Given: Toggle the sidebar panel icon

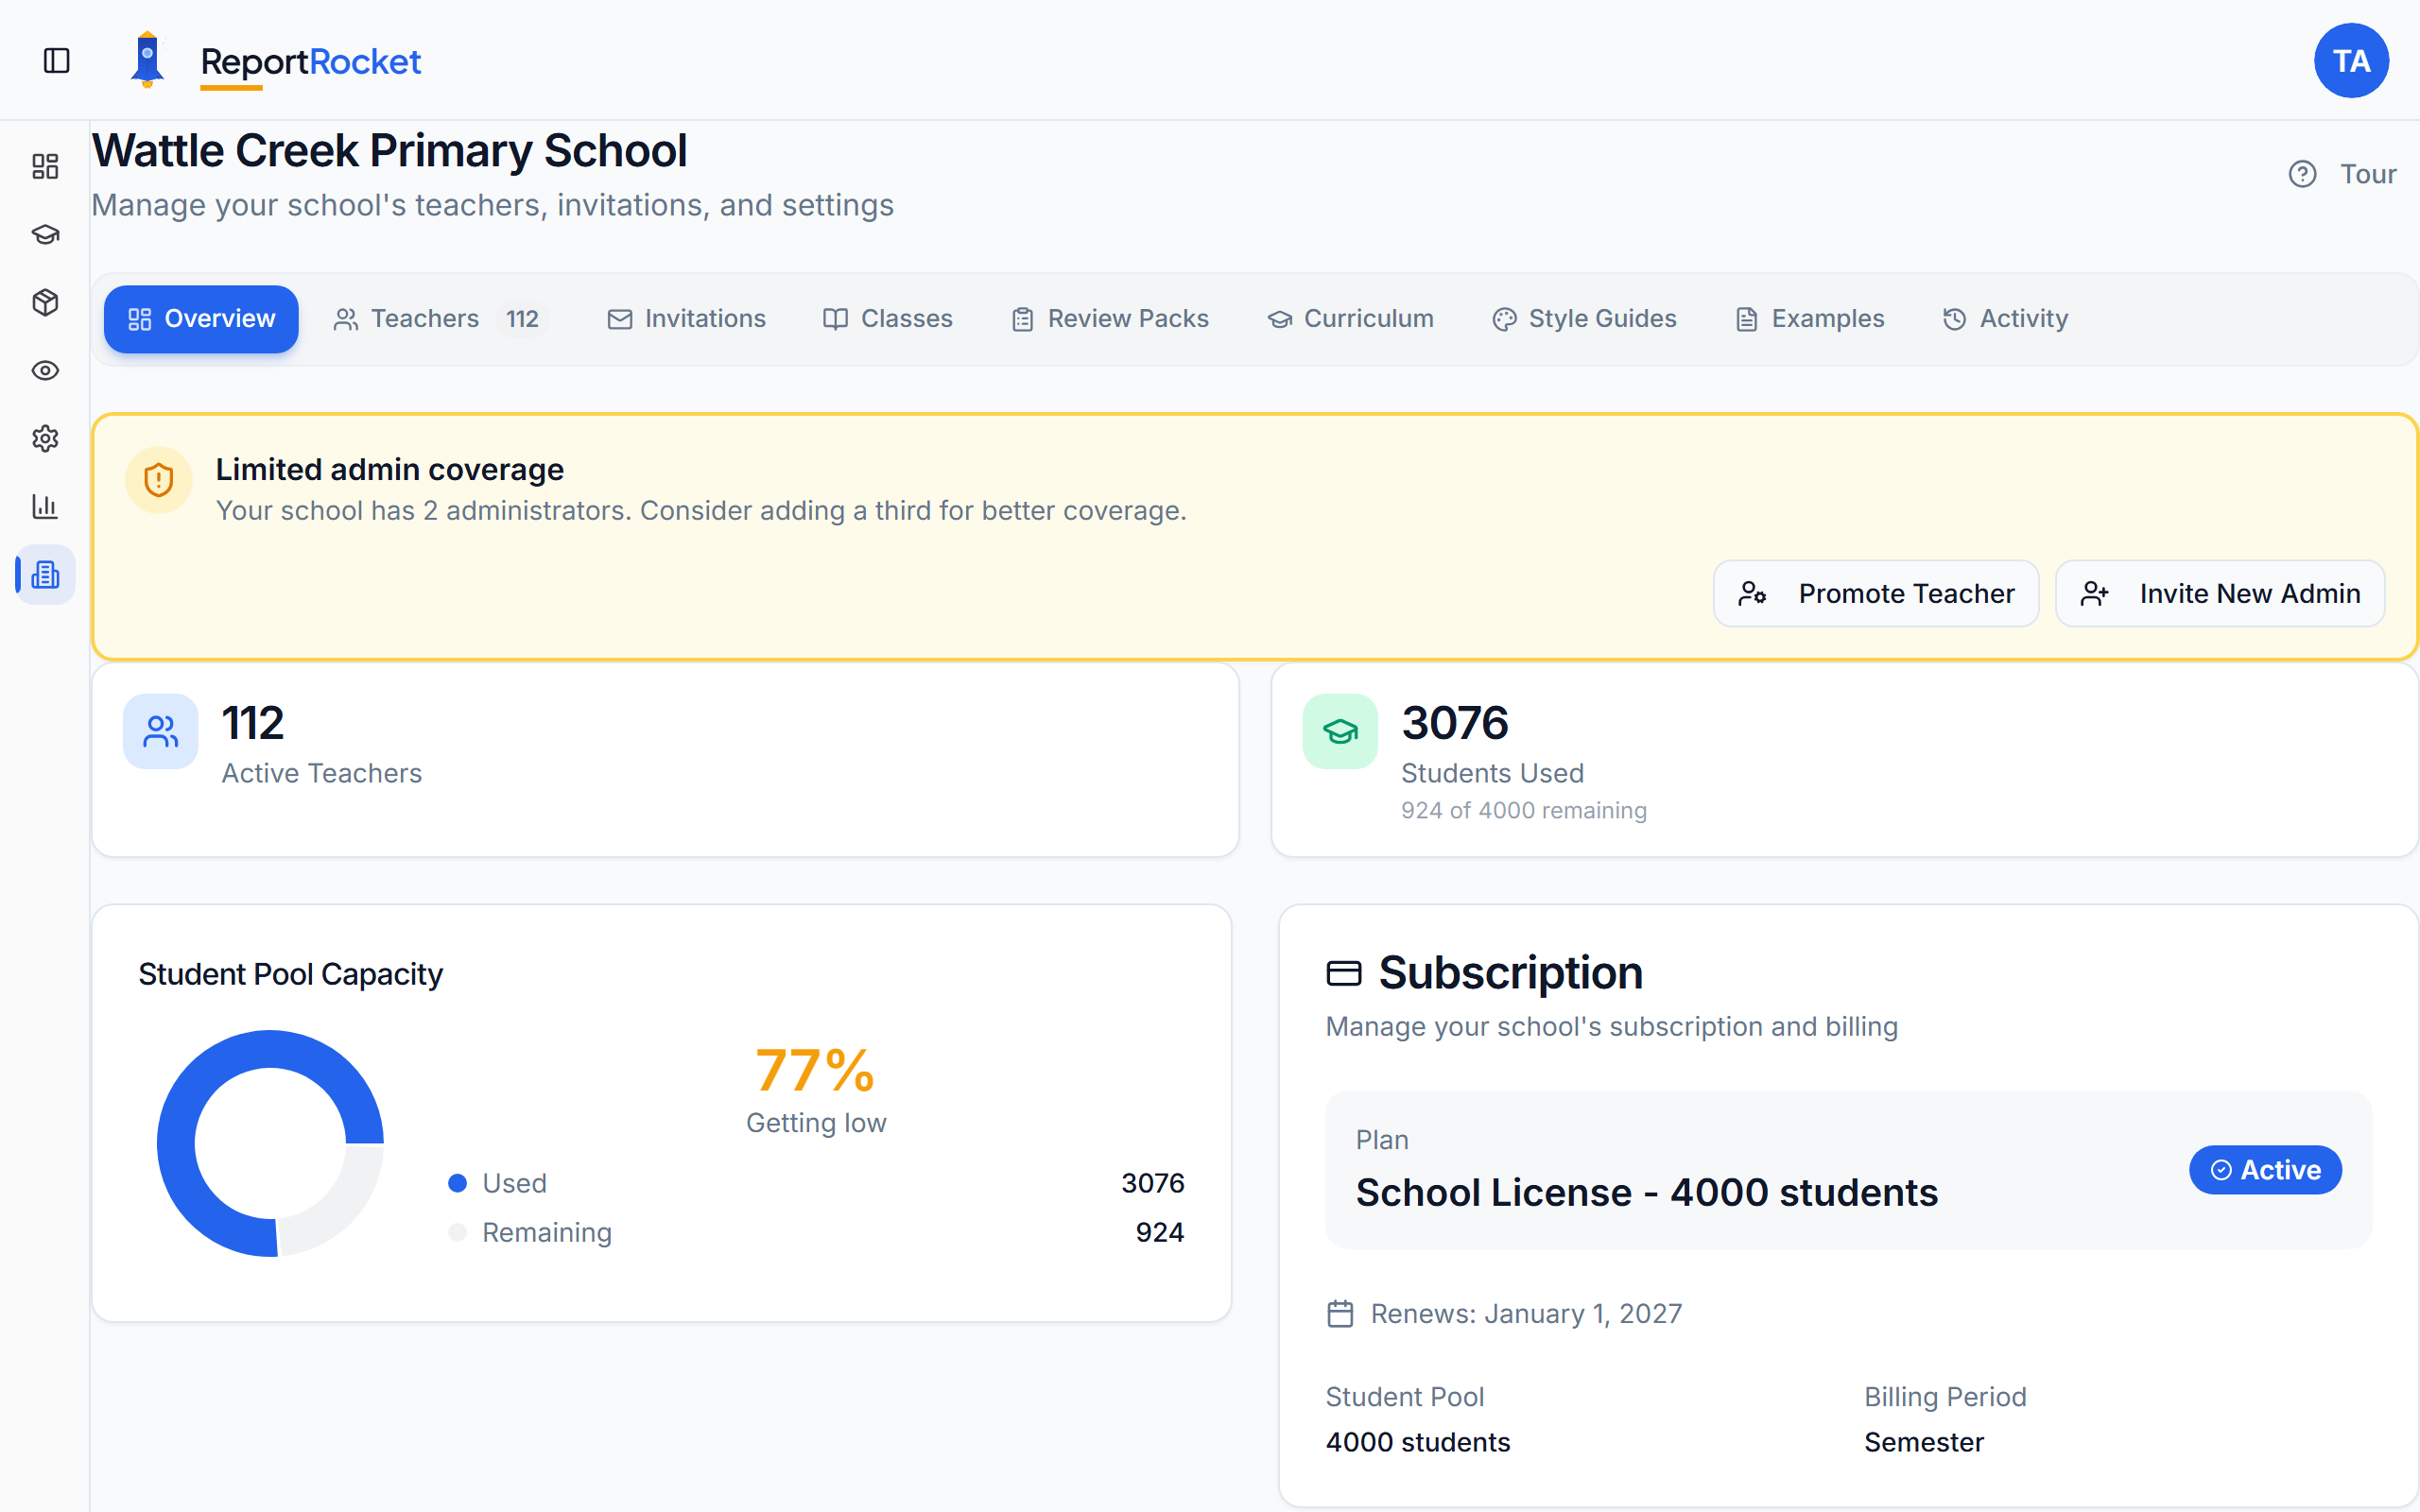Looking at the screenshot, I should (57, 61).
